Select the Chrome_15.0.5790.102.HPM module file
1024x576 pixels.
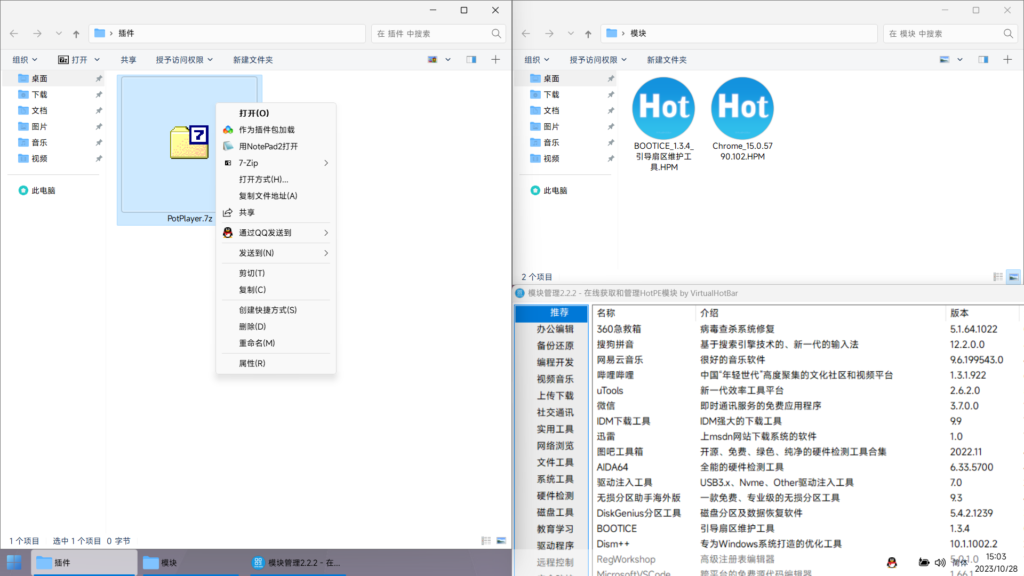tap(743, 120)
